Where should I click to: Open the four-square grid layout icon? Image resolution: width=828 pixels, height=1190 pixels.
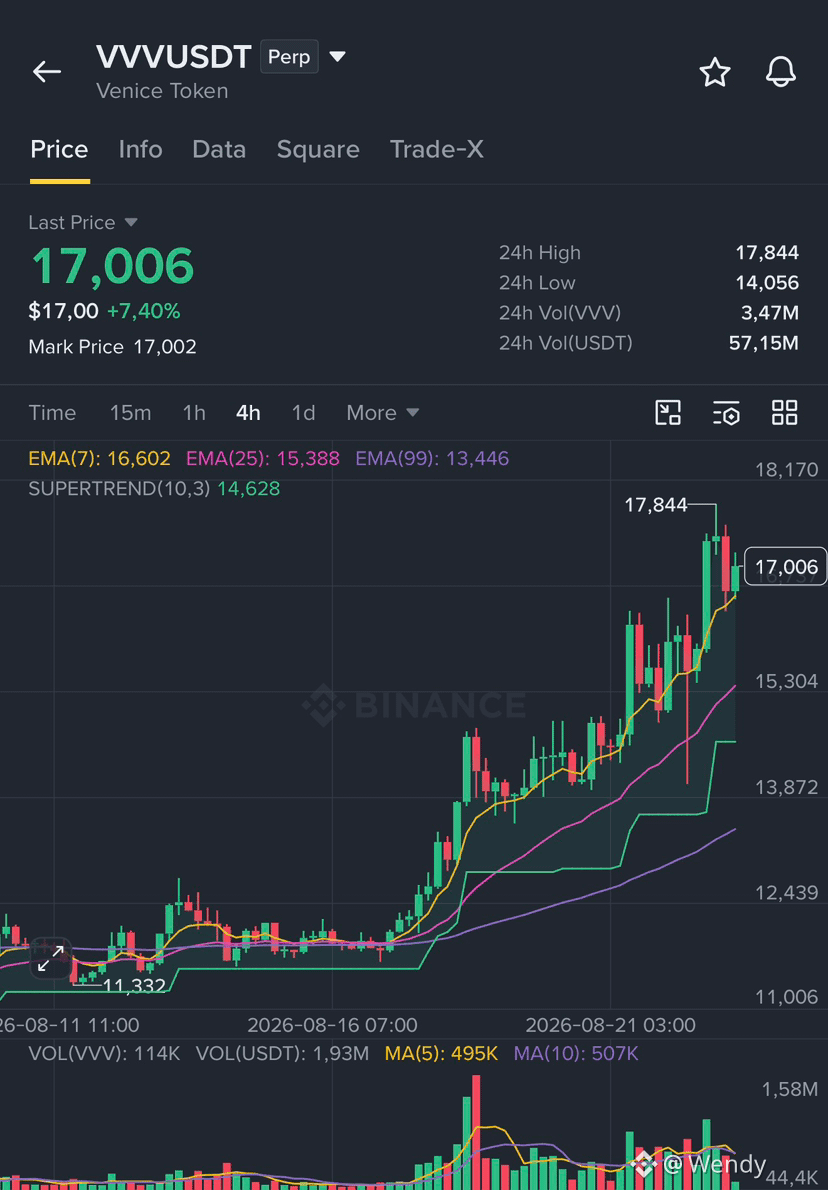(x=785, y=413)
